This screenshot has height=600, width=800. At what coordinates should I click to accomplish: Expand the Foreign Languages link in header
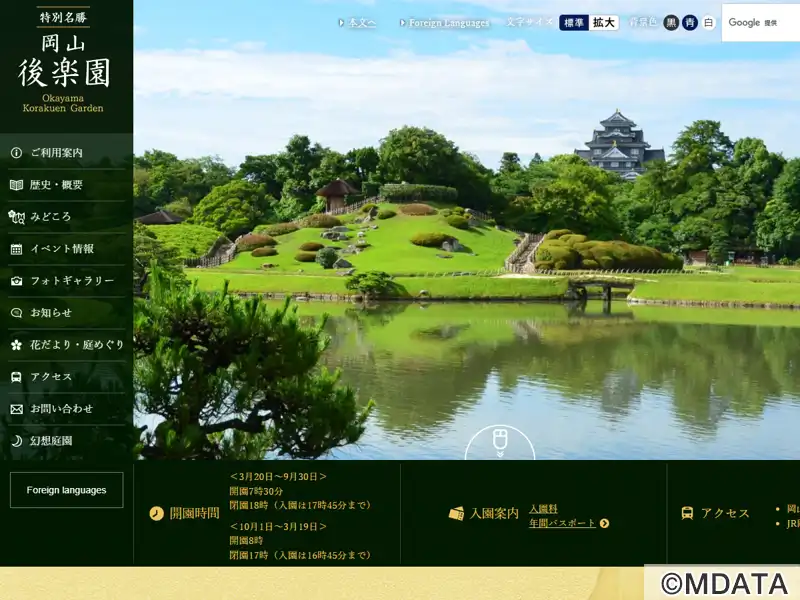[448, 23]
